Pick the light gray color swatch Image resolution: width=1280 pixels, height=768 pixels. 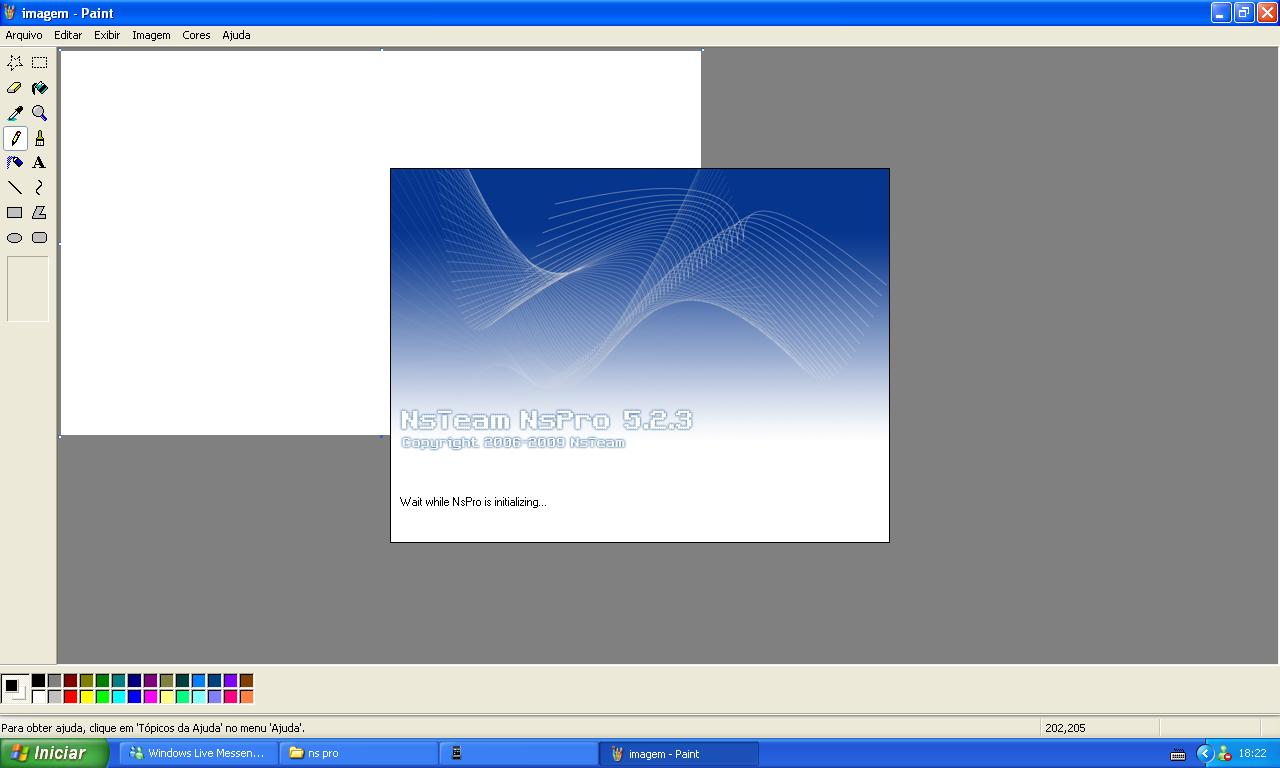pos(54,697)
